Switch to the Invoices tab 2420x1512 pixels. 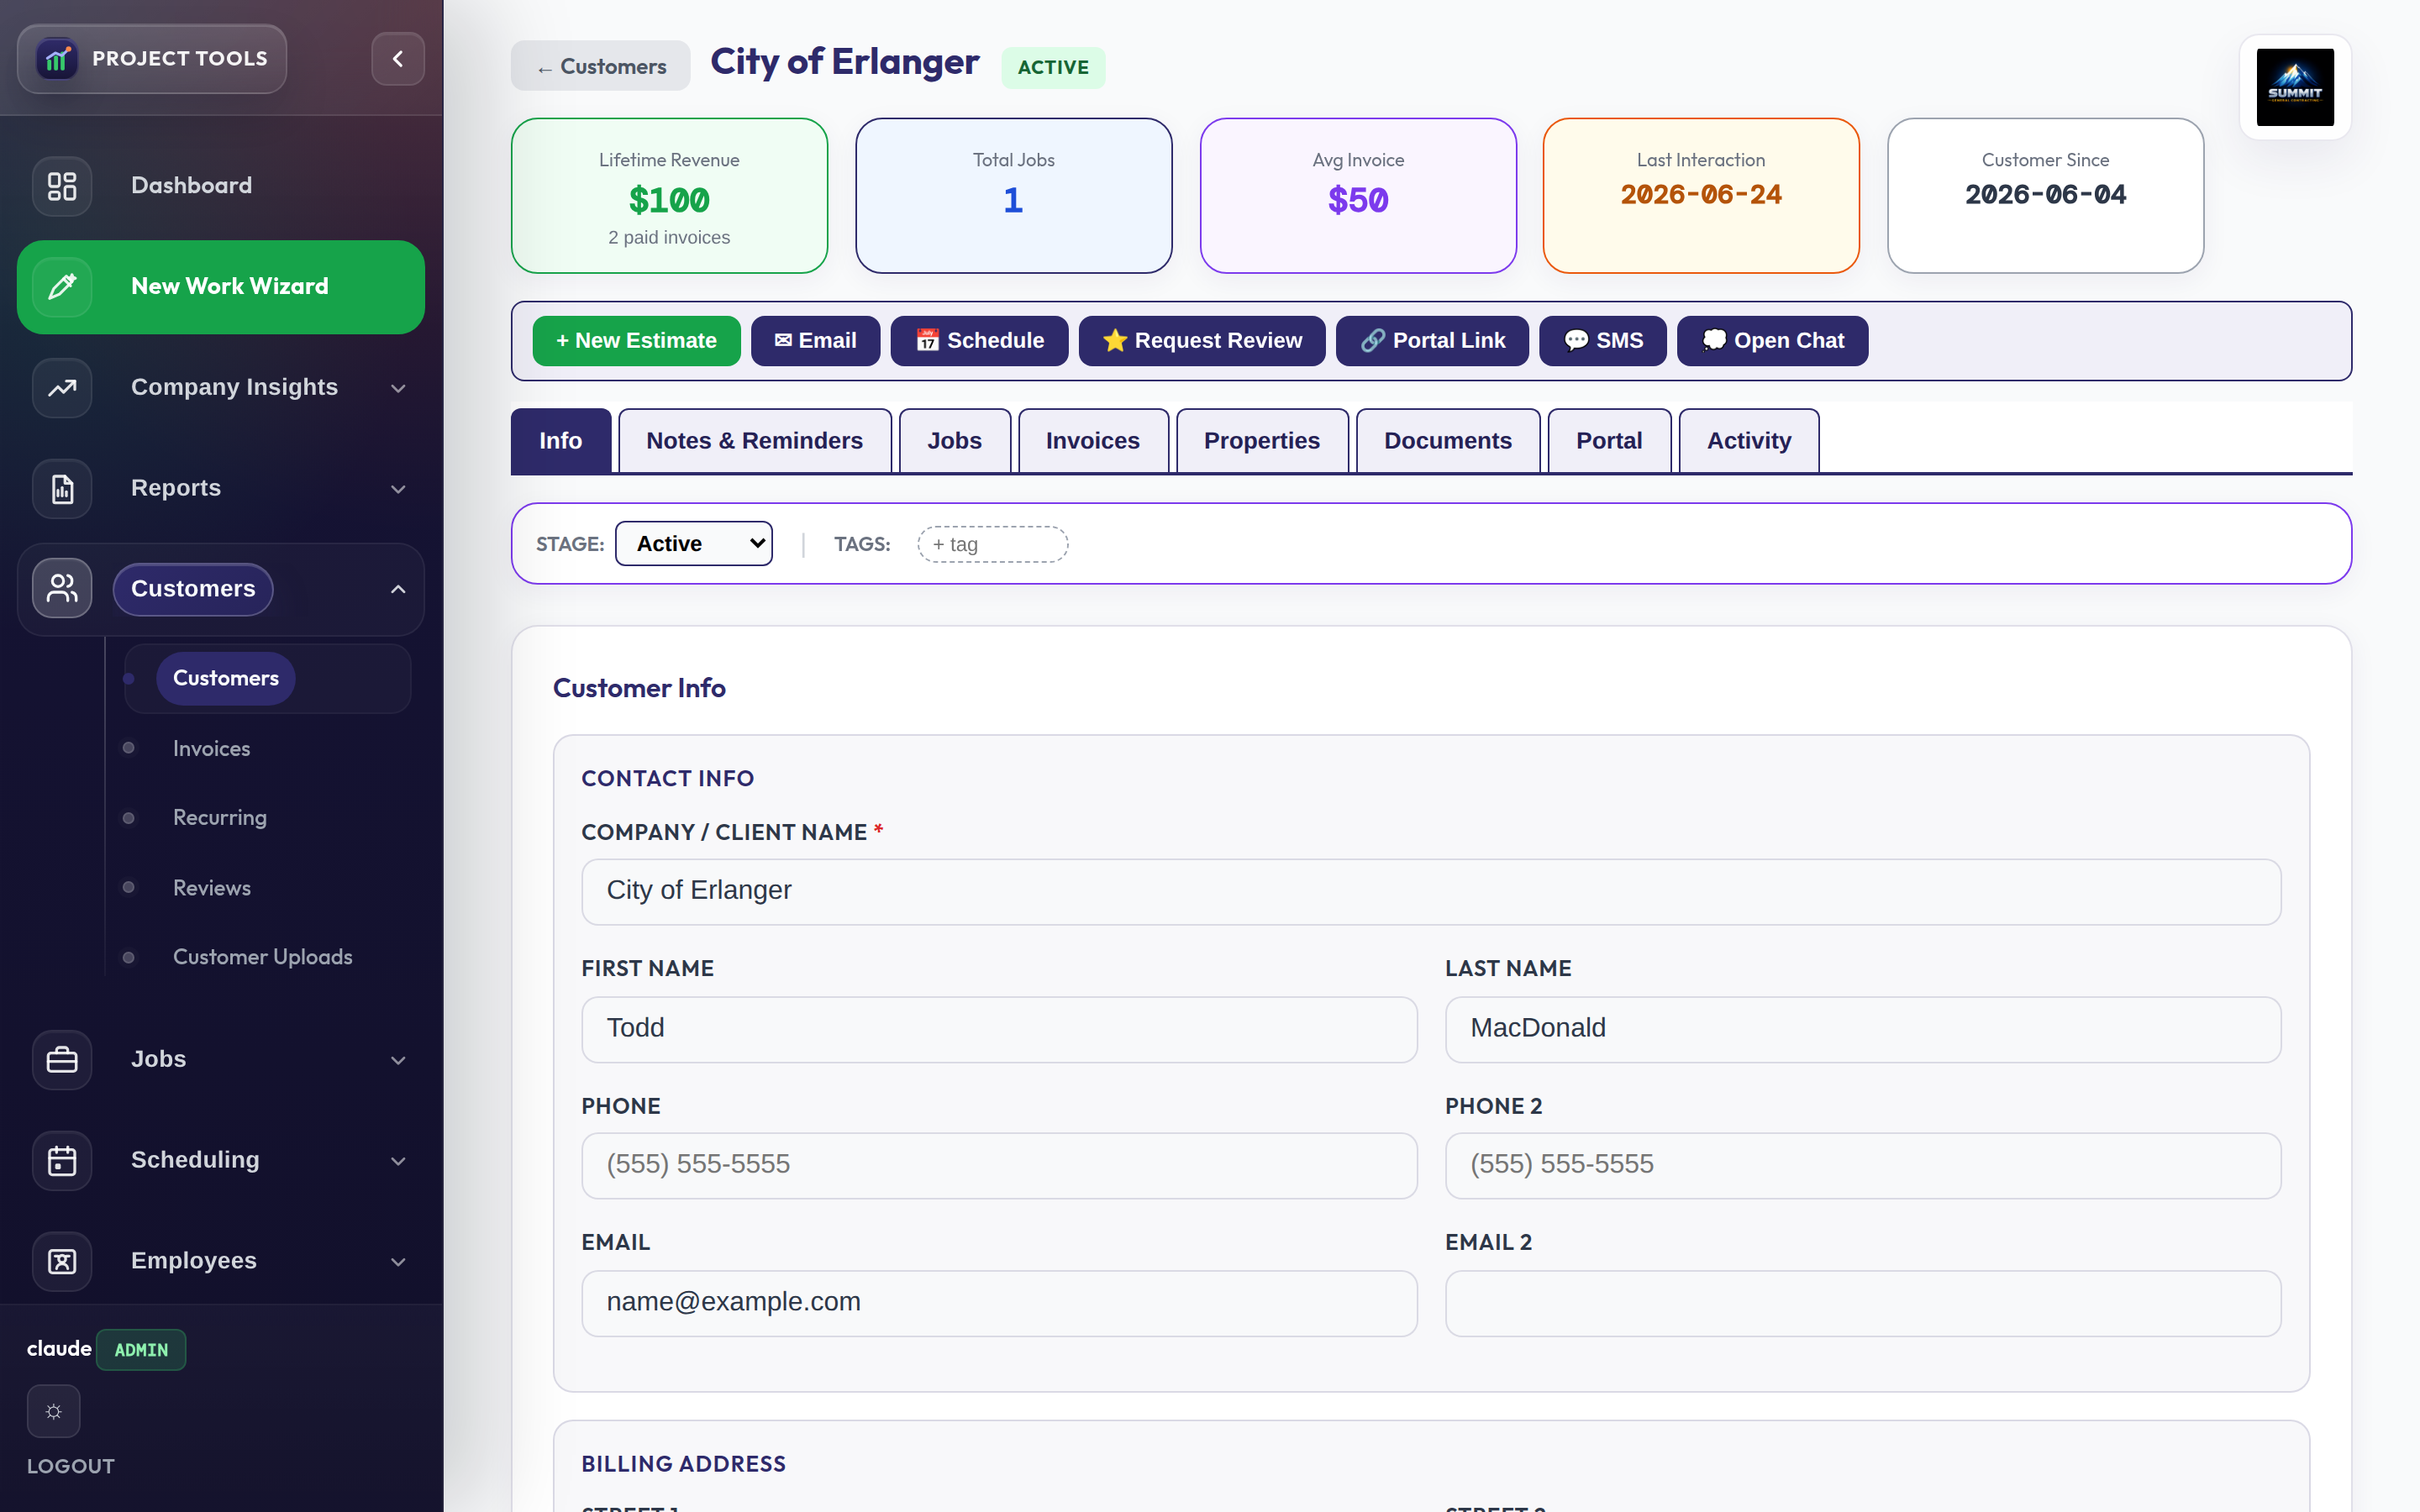coord(1093,441)
